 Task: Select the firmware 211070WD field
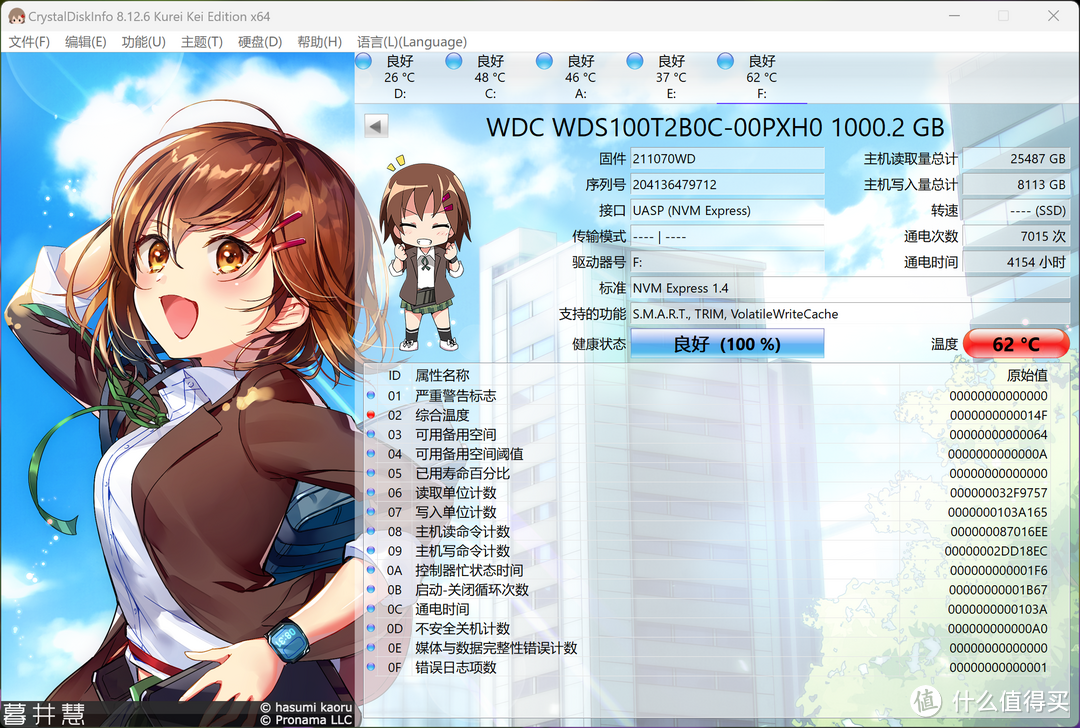(x=727, y=158)
